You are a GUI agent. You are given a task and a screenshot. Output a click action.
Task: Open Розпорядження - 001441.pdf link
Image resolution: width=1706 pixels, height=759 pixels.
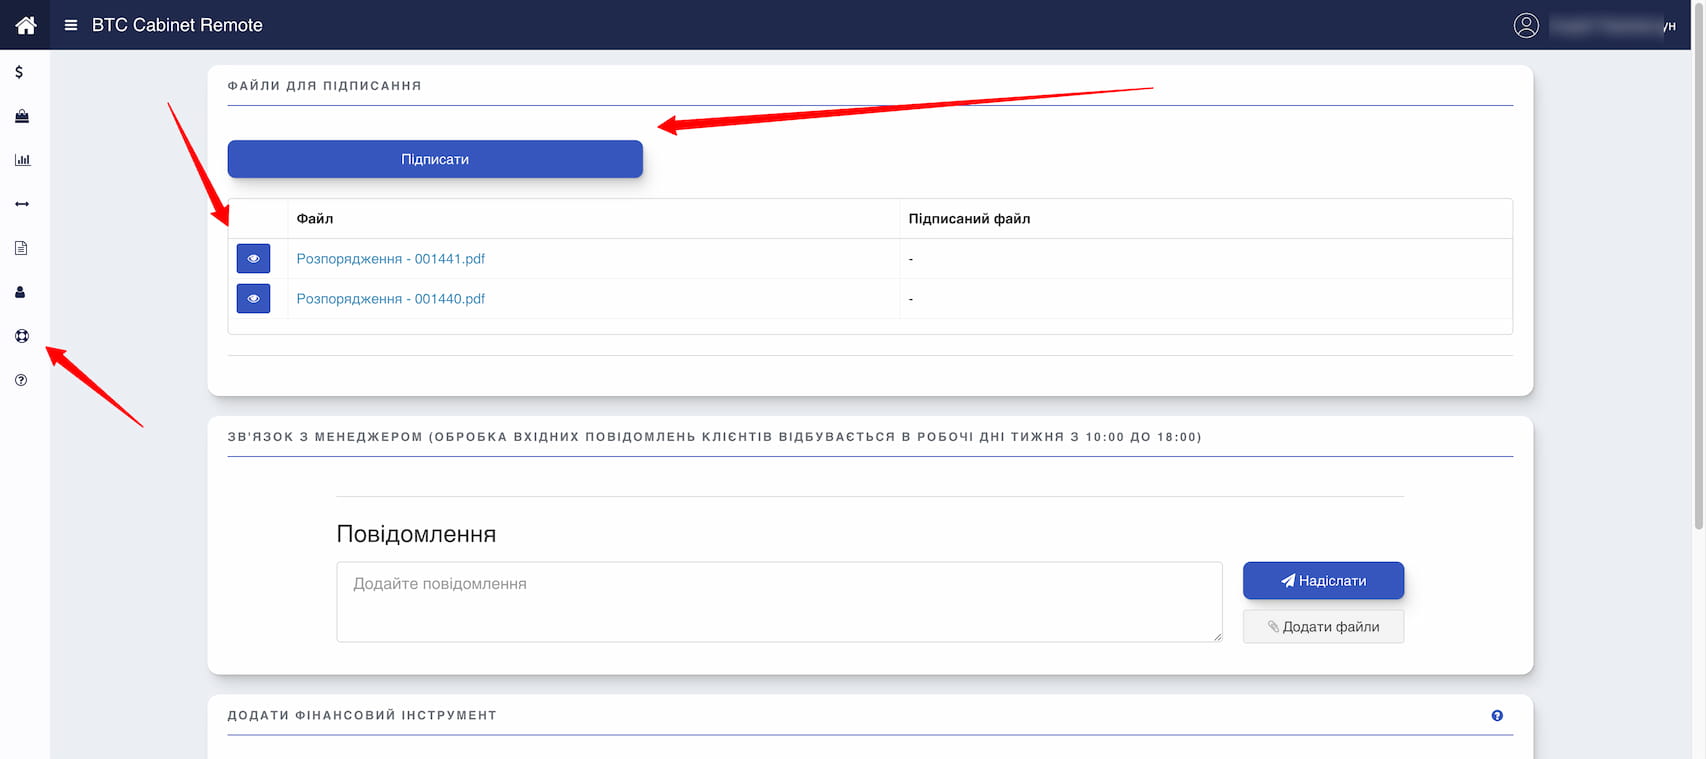(390, 259)
